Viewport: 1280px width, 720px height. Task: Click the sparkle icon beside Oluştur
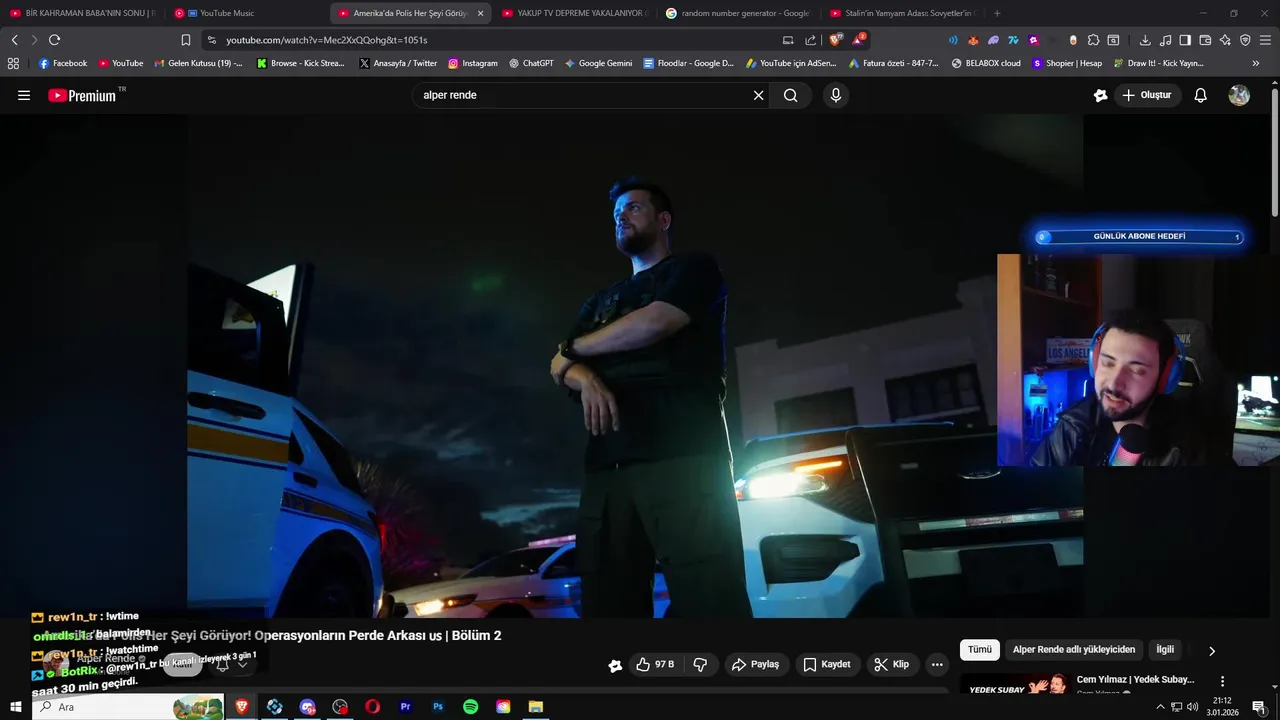1101,95
